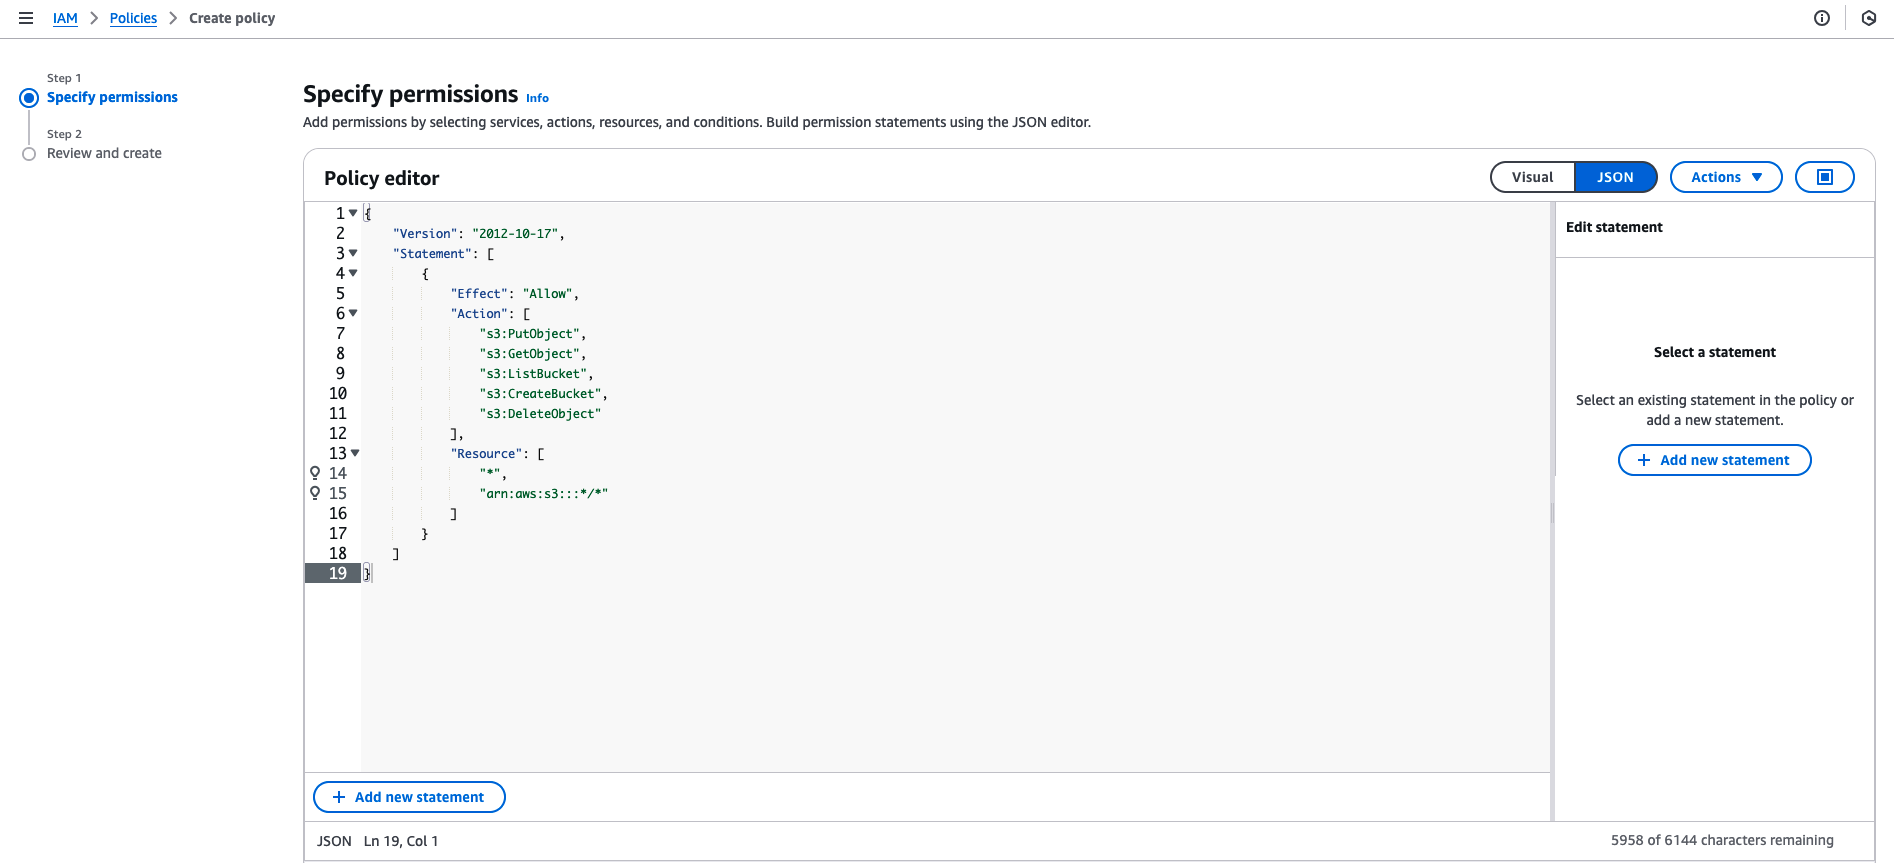Click the "s3:GetObject" action text

(x=529, y=354)
